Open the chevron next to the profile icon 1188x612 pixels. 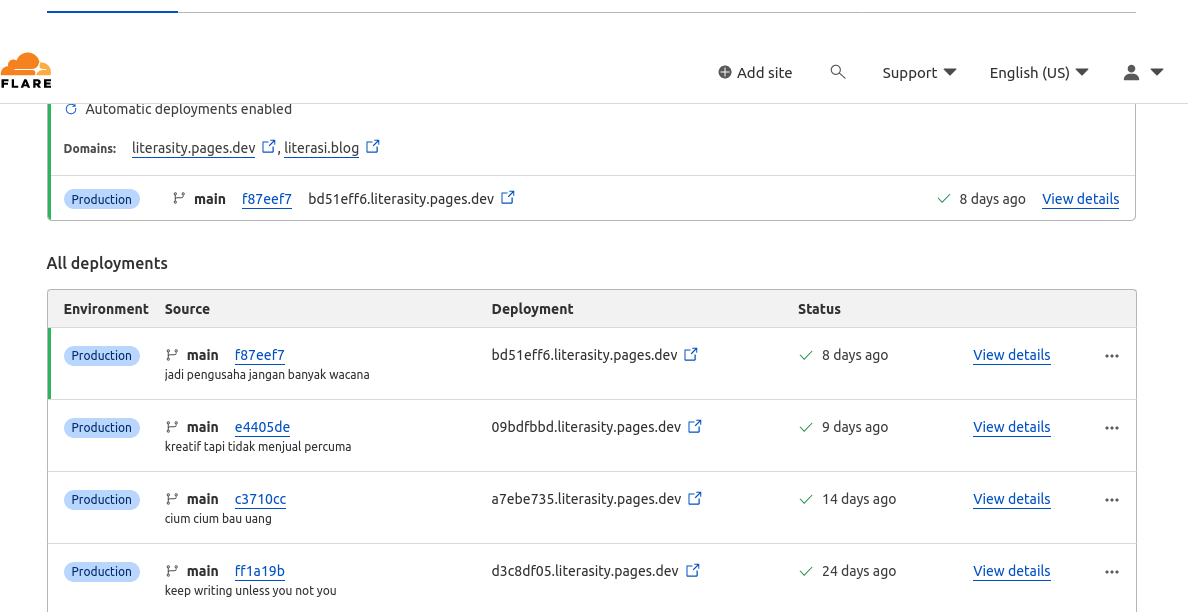(x=1157, y=72)
